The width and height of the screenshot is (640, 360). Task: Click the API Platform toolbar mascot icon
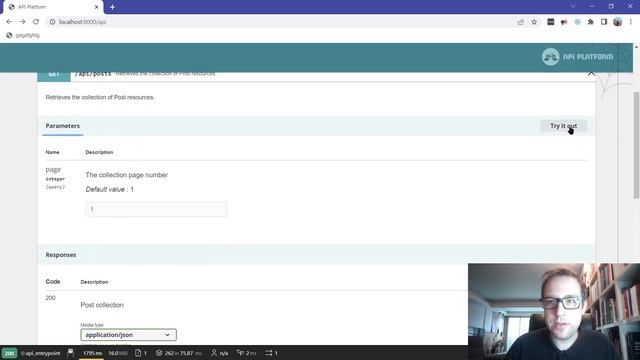70,353
